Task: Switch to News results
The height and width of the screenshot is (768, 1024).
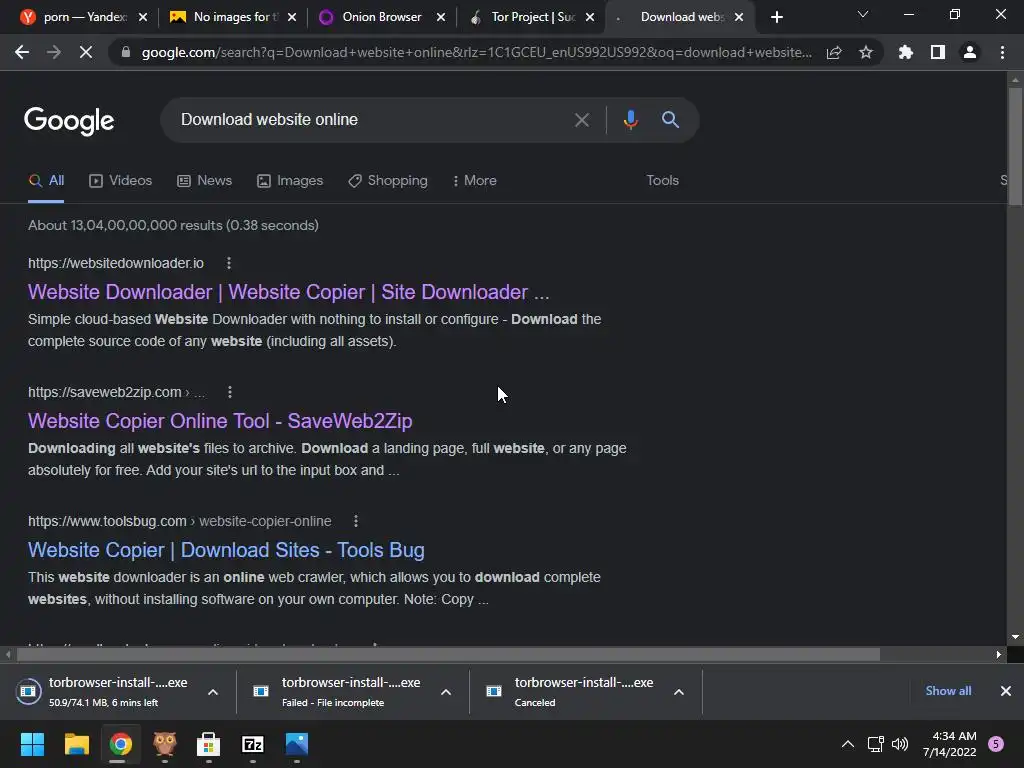Action: pyautogui.click(x=204, y=181)
